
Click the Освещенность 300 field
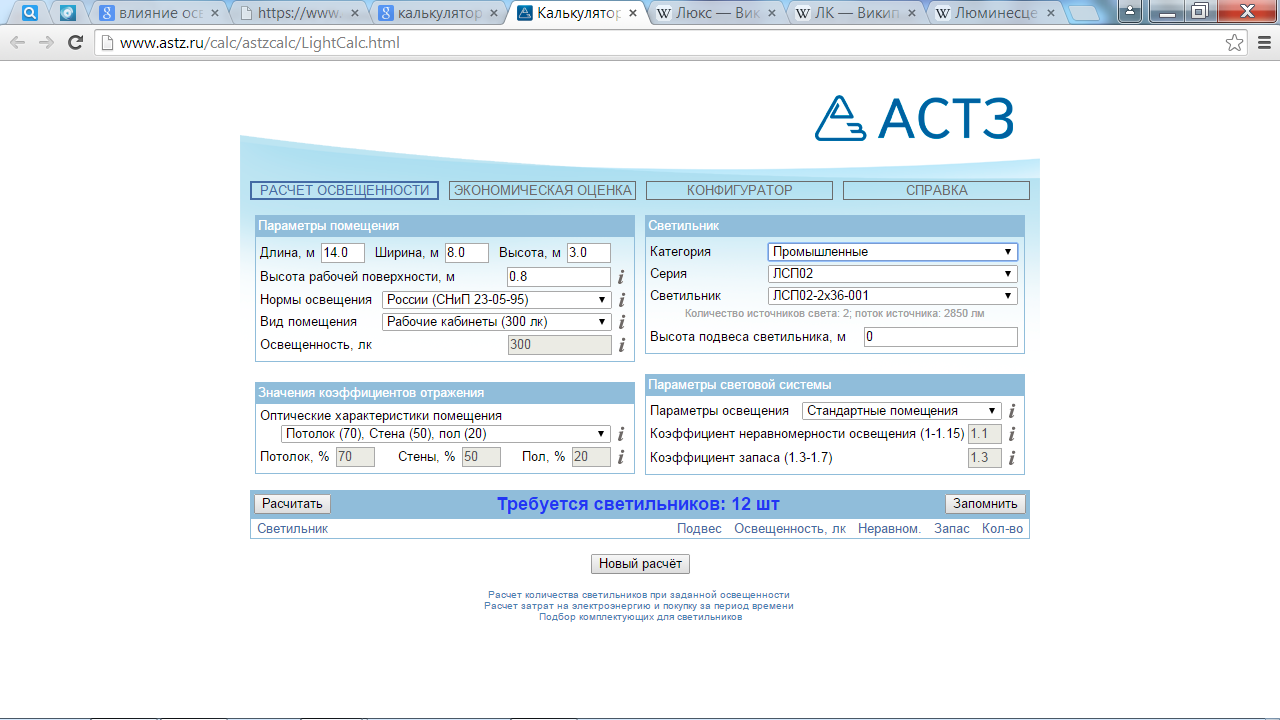pos(559,345)
